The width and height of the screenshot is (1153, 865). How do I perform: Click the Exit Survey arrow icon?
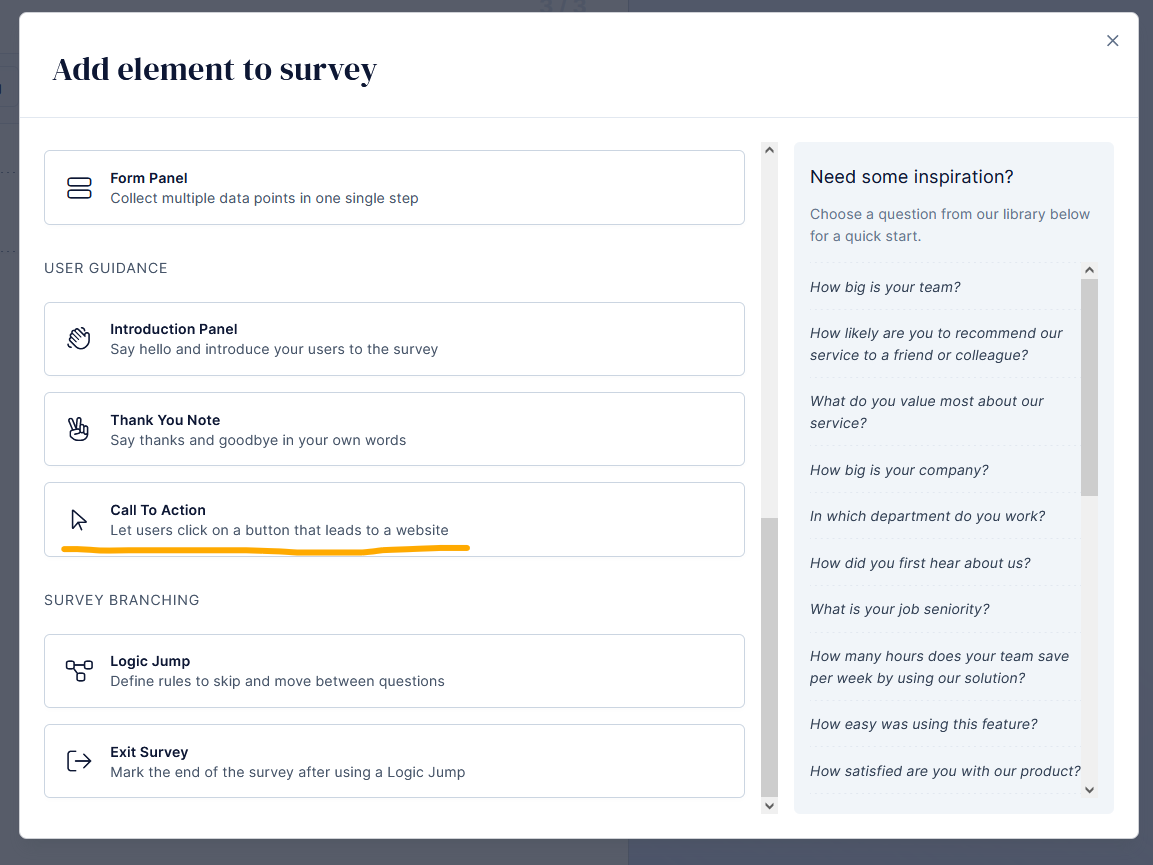(x=79, y=761)
